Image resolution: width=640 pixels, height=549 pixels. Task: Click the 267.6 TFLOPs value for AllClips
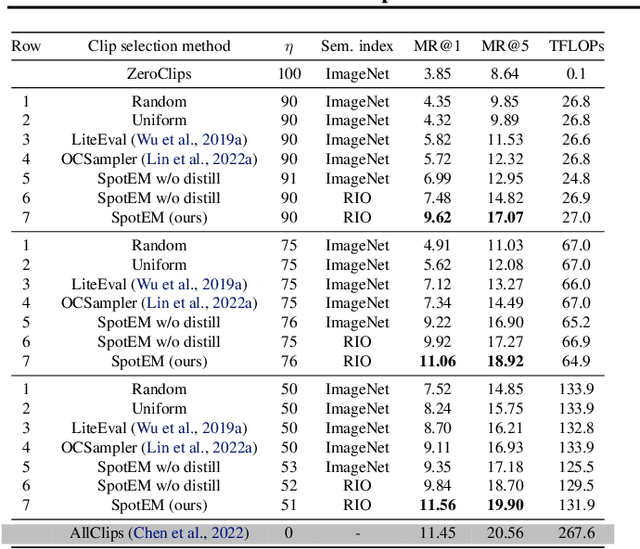[x=576, y=533]
